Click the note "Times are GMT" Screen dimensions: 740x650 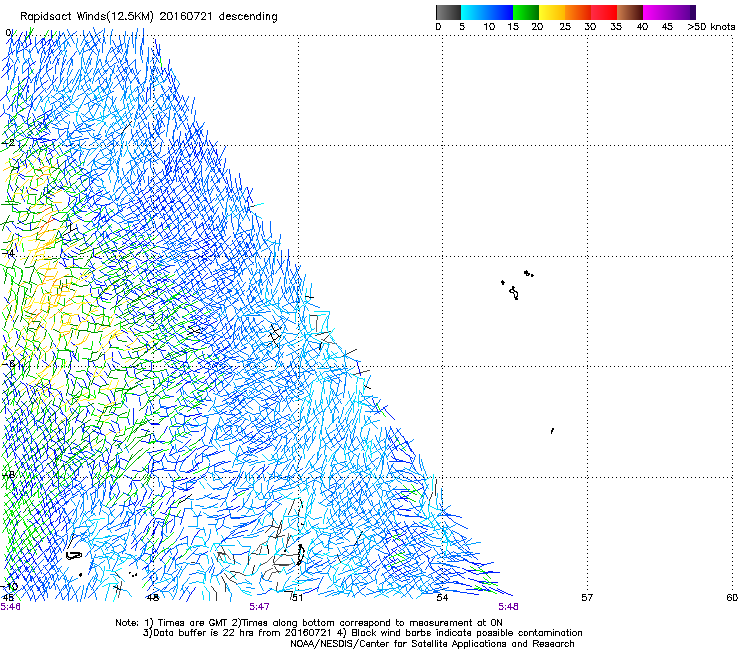click(191, 623)
